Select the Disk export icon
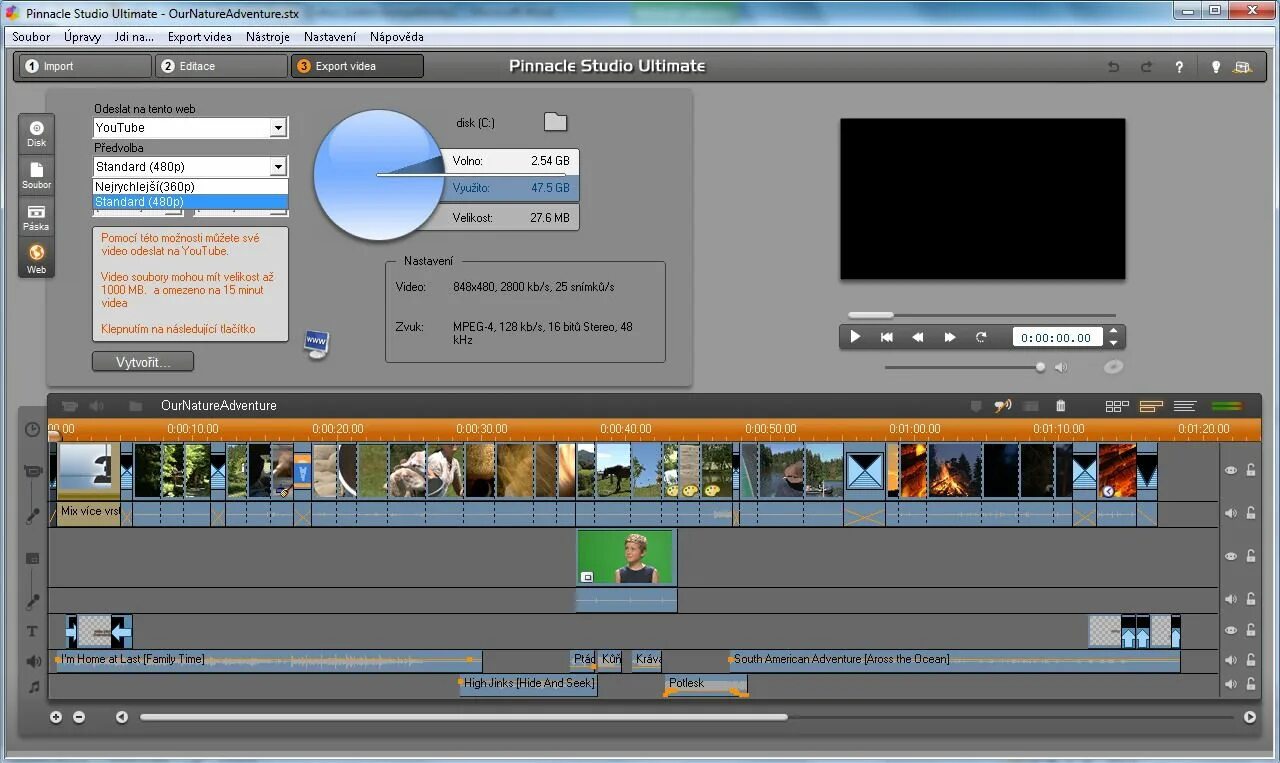The image size is (1280, 763). pos(36,134)
